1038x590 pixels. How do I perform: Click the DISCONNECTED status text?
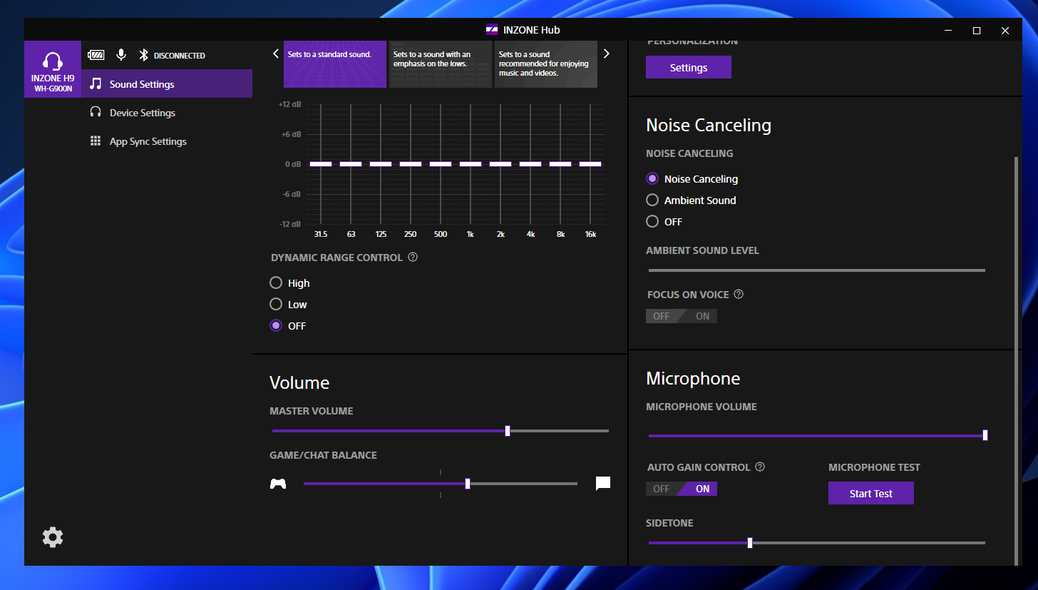coord(179,56)
